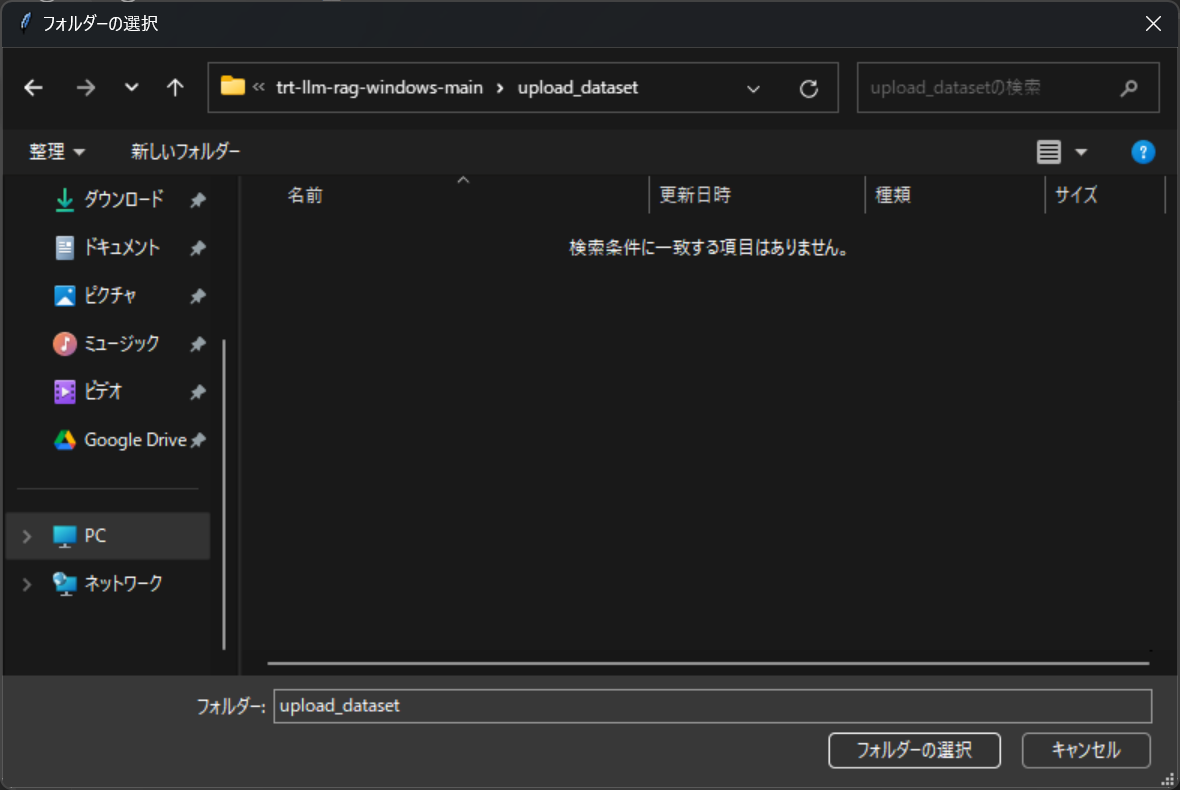Screen dimensions: 1180x790
Task: Open ダウンロード in the sidebar
Action: pyautogui.click(x=123, y=199)
